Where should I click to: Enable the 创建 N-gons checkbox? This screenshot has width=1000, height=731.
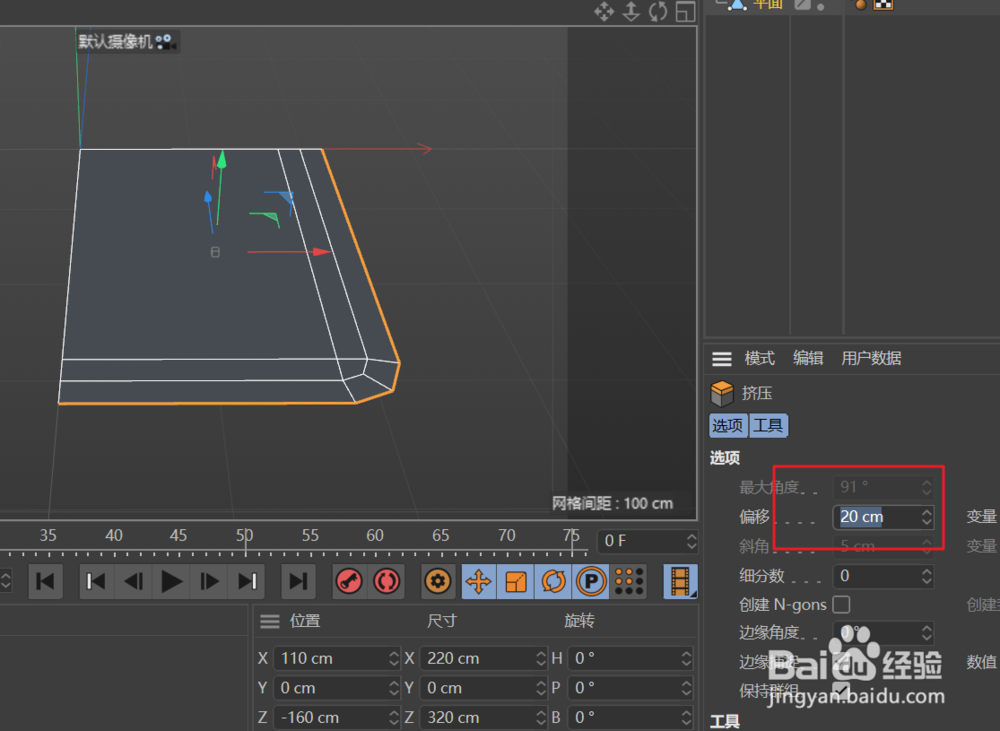pyautogui.click(x=841, y=605)
